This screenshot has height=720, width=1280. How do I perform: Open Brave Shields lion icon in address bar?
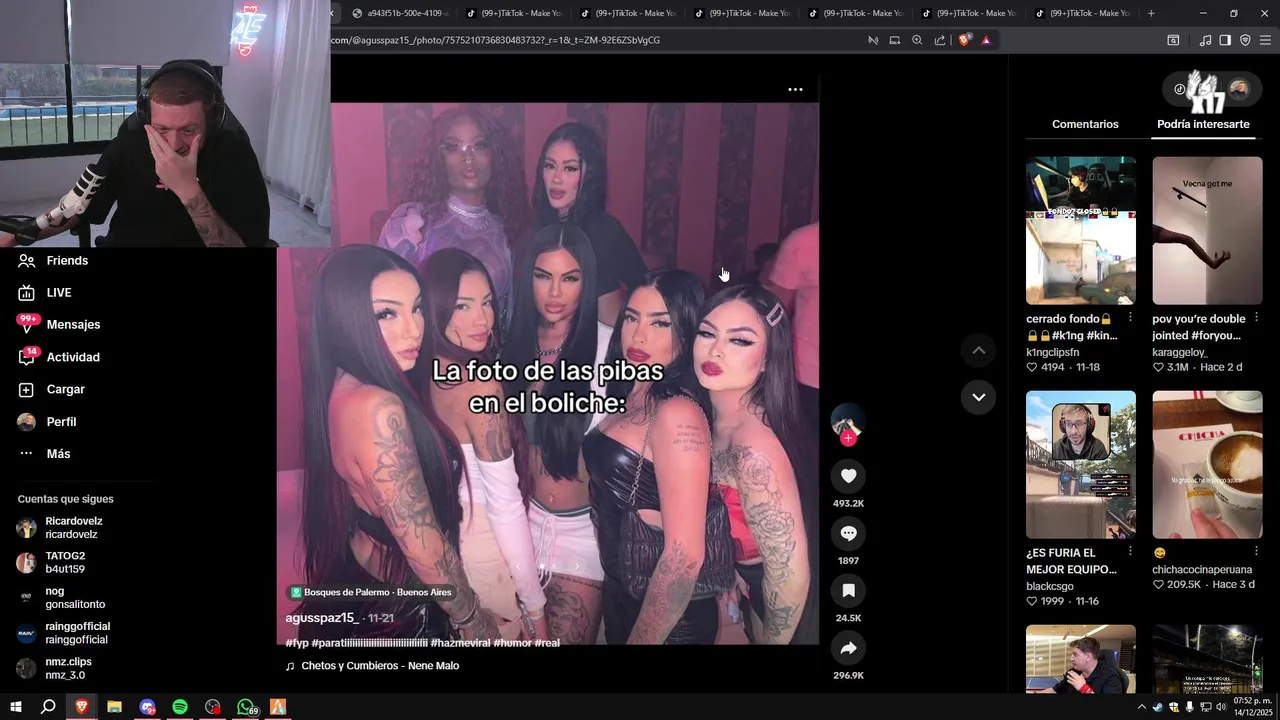click(964, 40)
